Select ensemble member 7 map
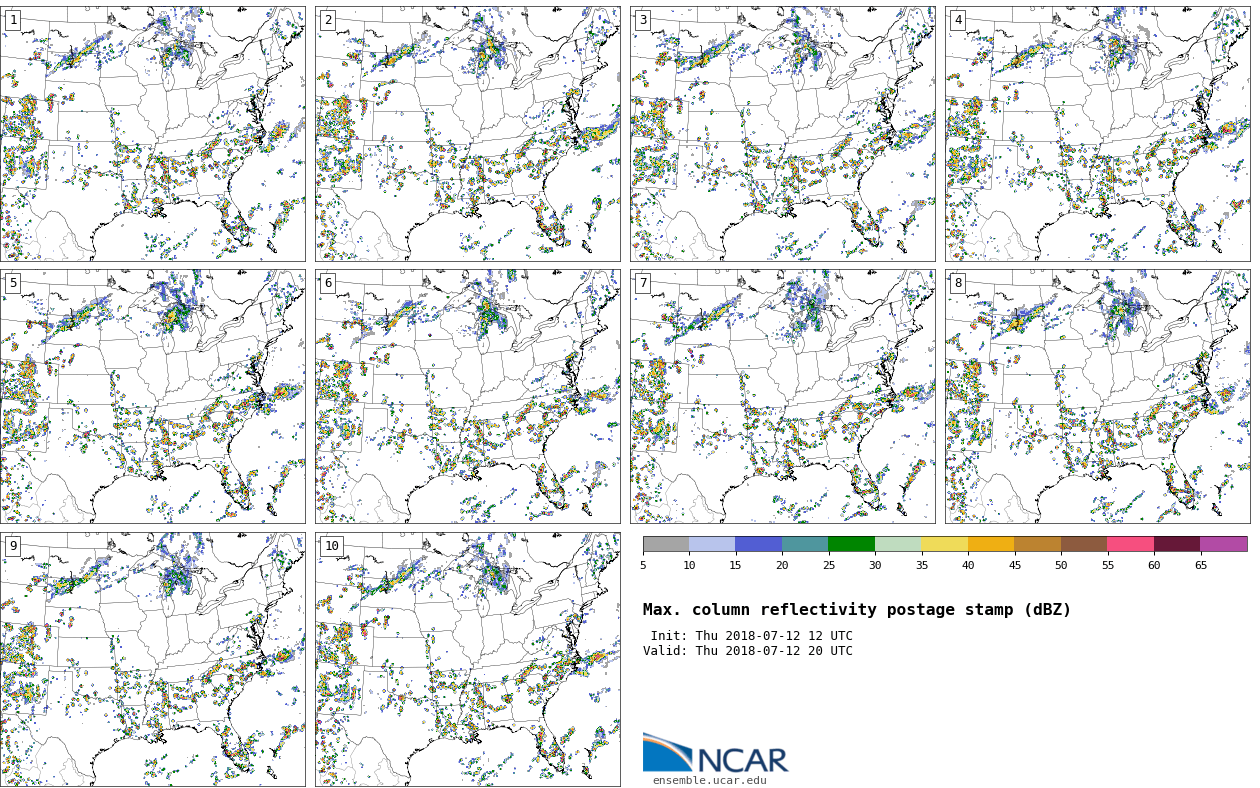 click(783, 396)
